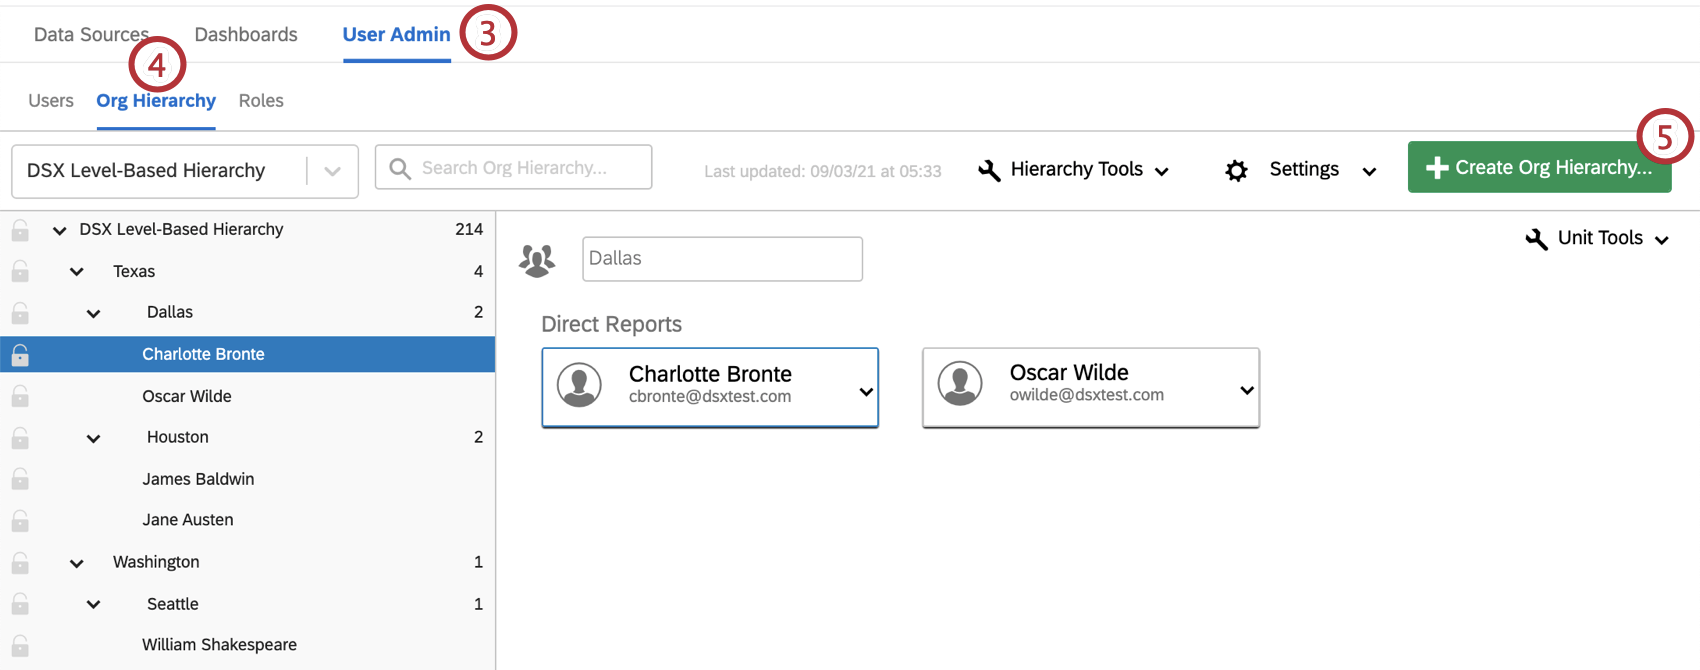Screen dimensions: 1700x670
Task: Click the plus icon on Create Org Hierarchy
Action: pyautogui.click(x=1437, y=168)
